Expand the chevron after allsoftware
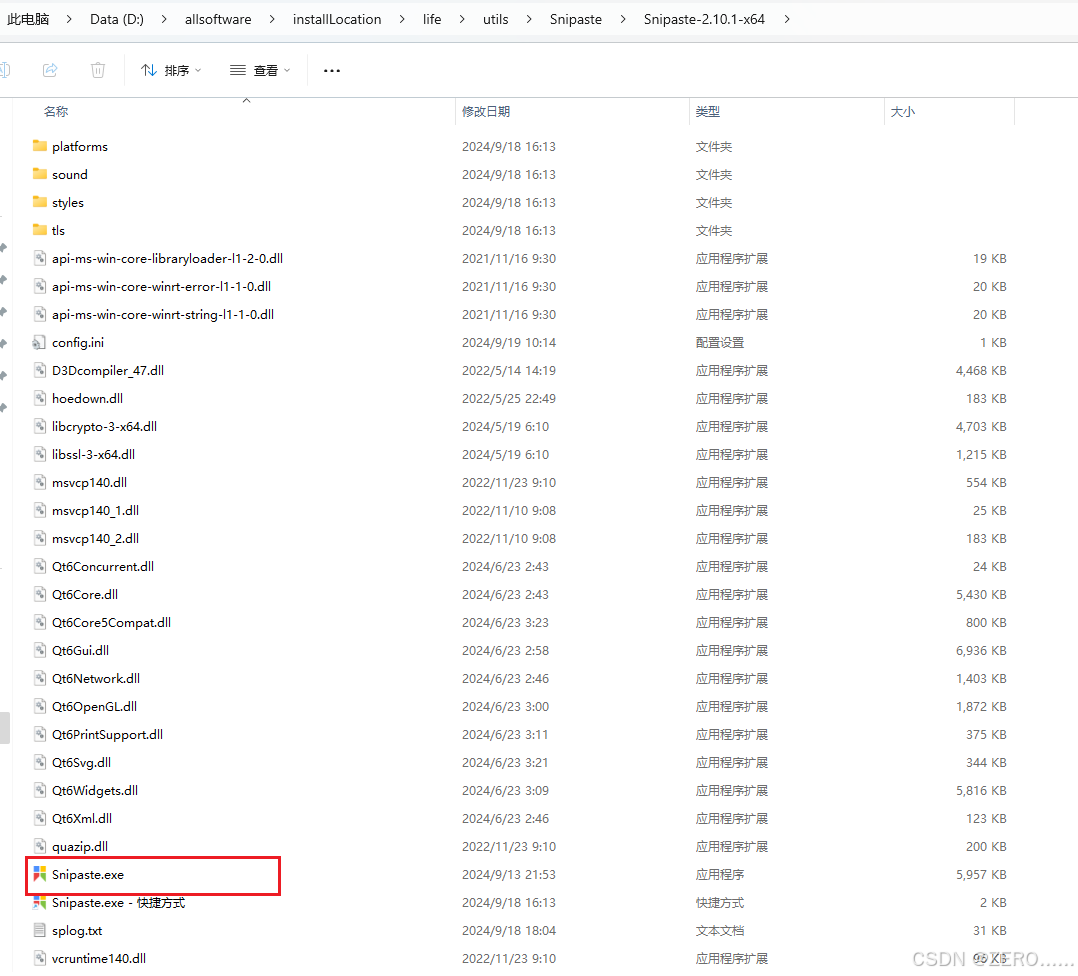The height and width of the screenshot is (976, 1078). point(272,19)
